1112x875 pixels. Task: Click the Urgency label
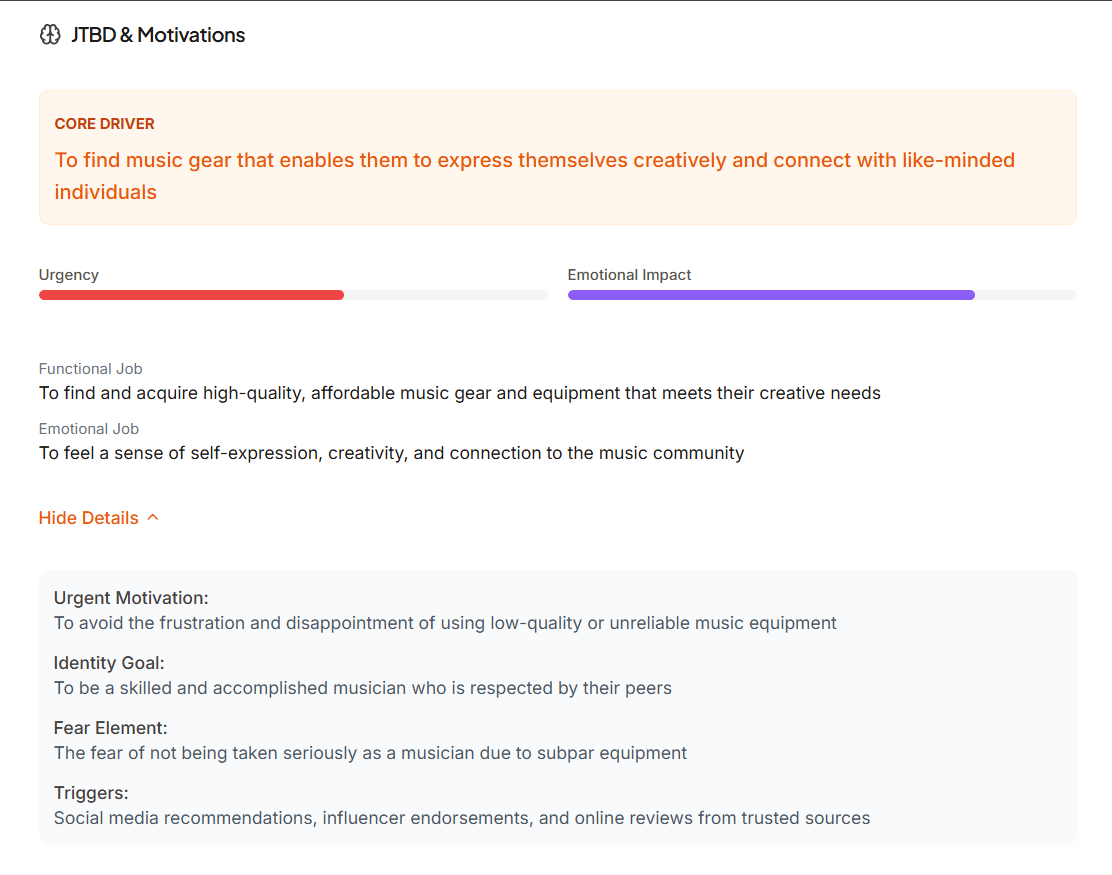(68, 274)
